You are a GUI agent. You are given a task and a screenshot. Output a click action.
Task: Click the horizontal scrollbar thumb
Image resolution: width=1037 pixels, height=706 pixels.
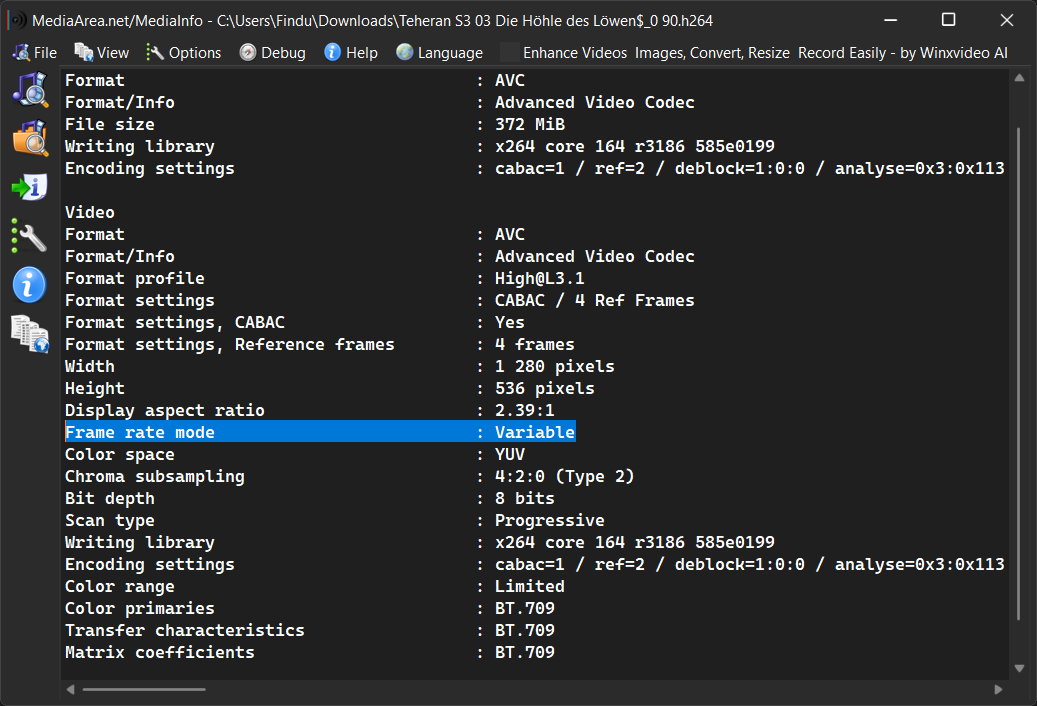[143, 689]
